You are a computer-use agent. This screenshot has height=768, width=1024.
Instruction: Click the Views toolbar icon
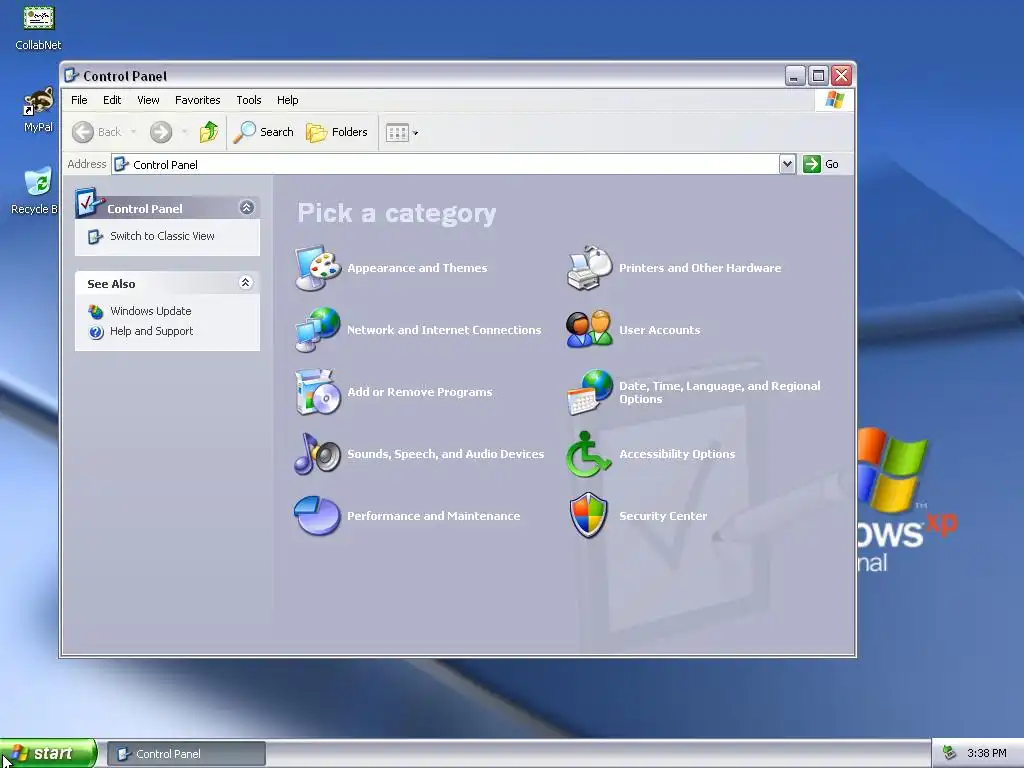pos(397,133)
